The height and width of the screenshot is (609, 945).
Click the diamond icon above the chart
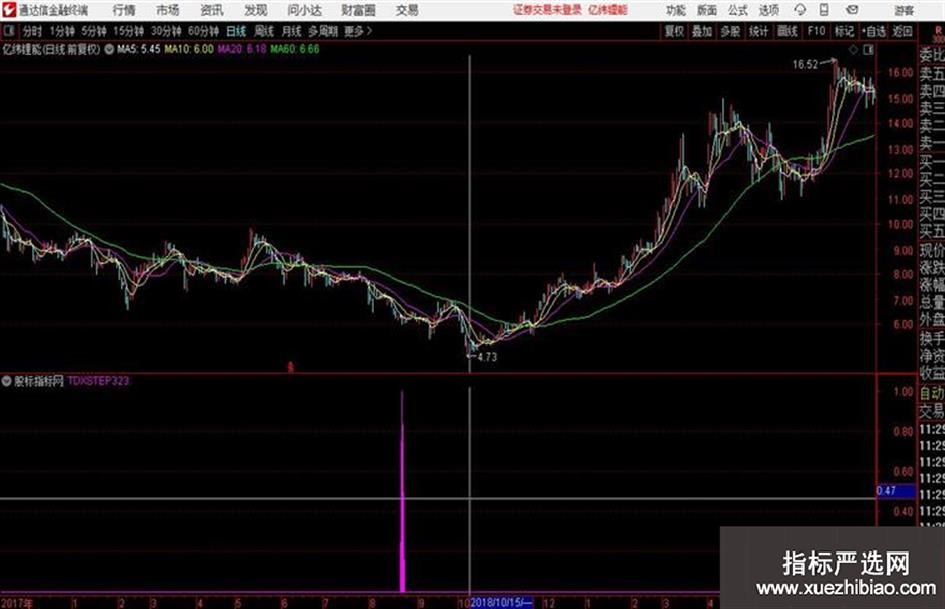point(853,50)
